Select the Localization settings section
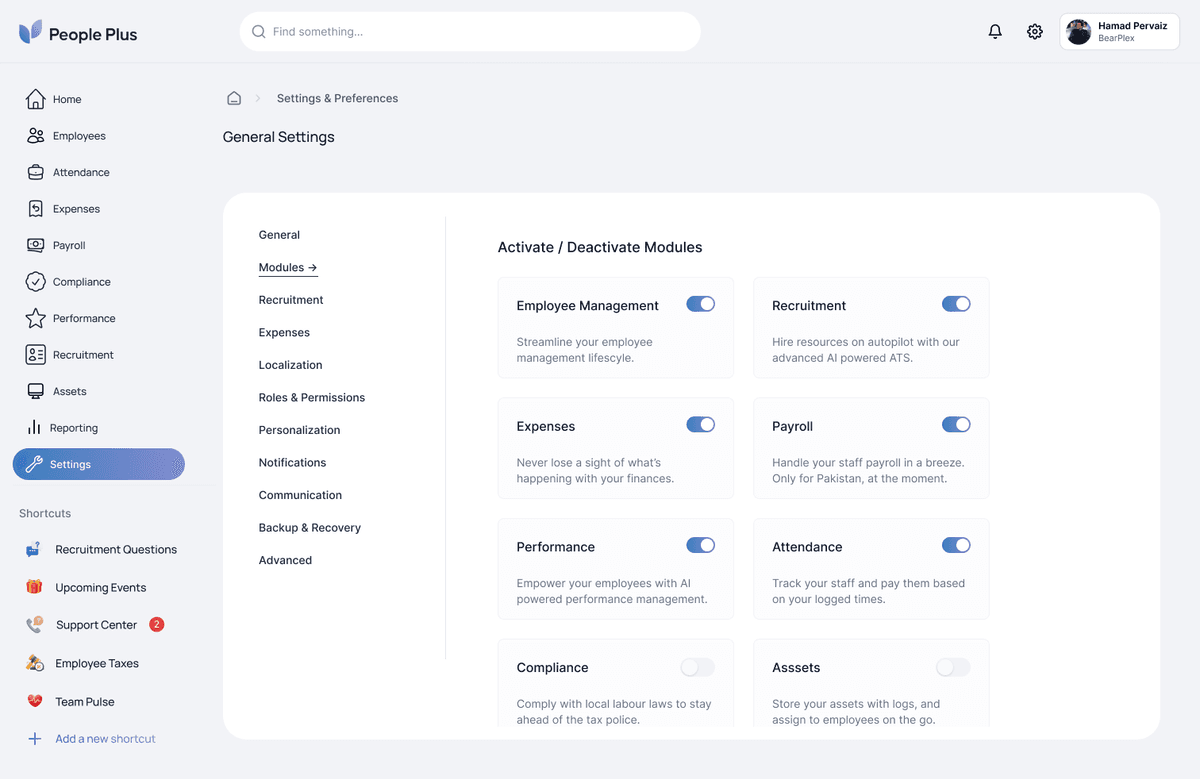Viewport: 1200px width, 779px height. tap(290, 364)
